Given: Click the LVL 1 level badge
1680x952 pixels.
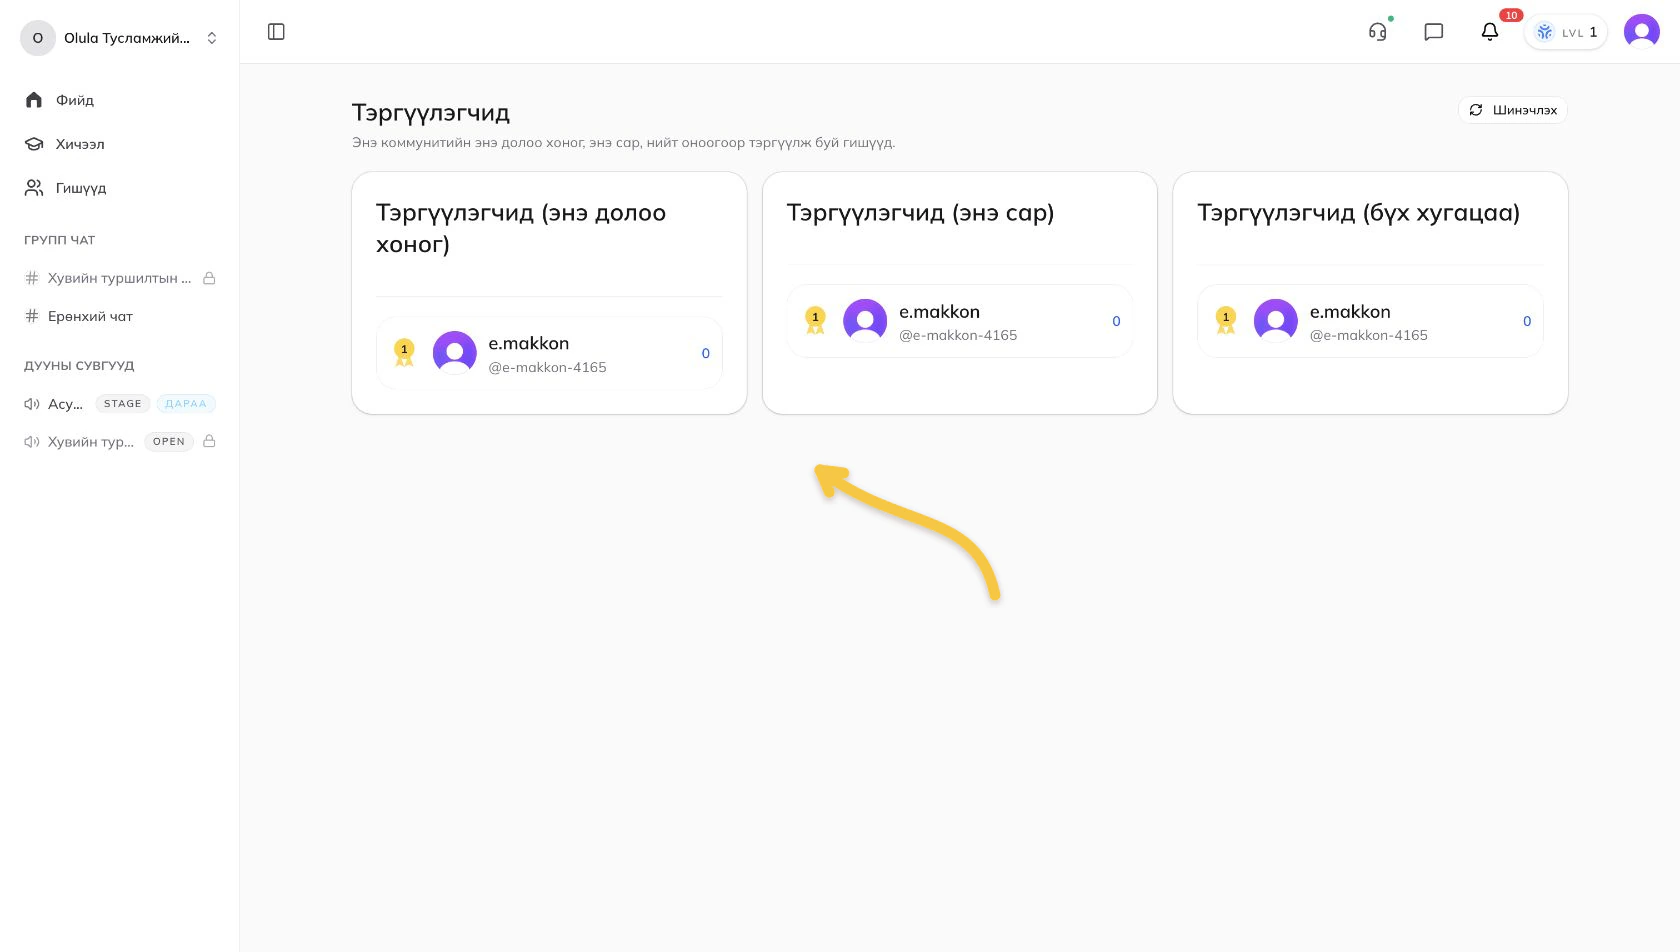Looking at the screenshot, I should (1566, 32).
